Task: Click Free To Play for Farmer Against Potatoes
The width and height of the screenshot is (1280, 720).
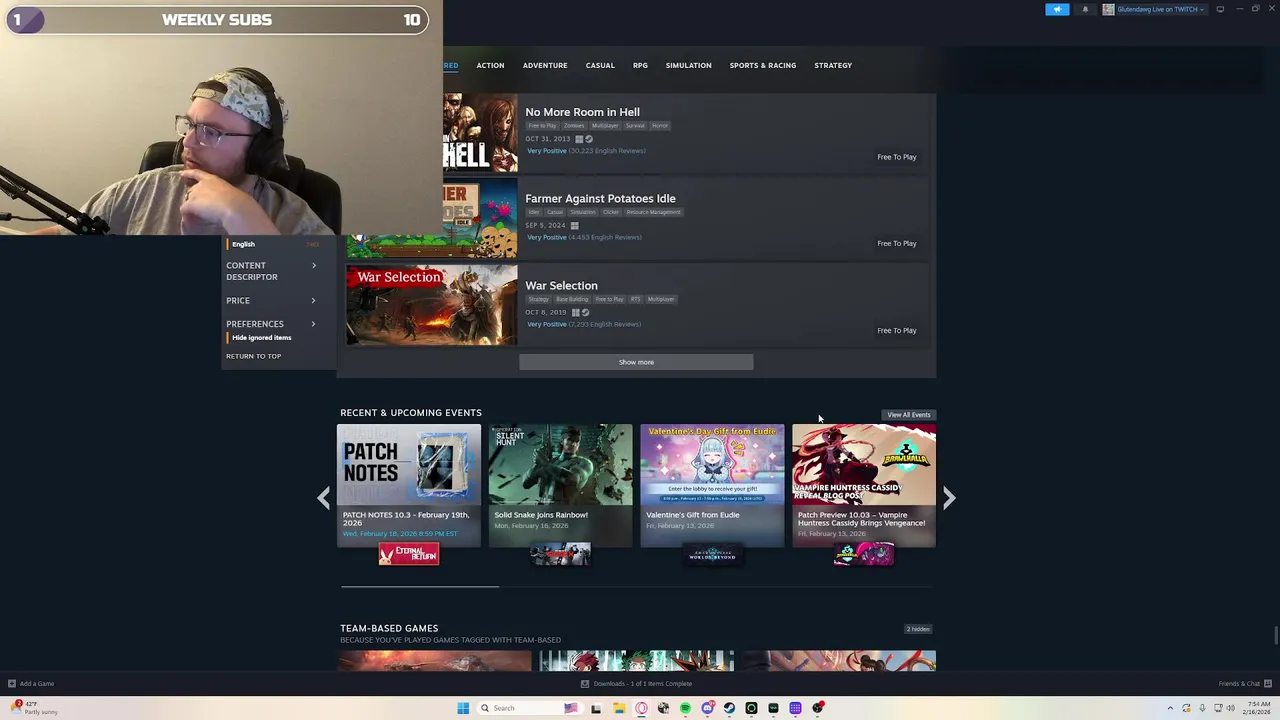Action: click(896, 243)
